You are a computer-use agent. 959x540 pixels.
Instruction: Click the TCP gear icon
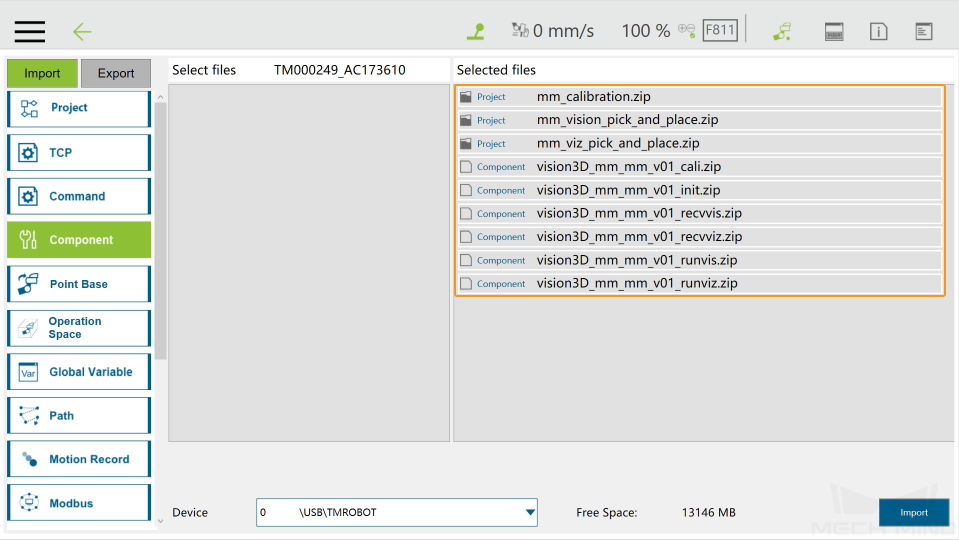[28, 152]
